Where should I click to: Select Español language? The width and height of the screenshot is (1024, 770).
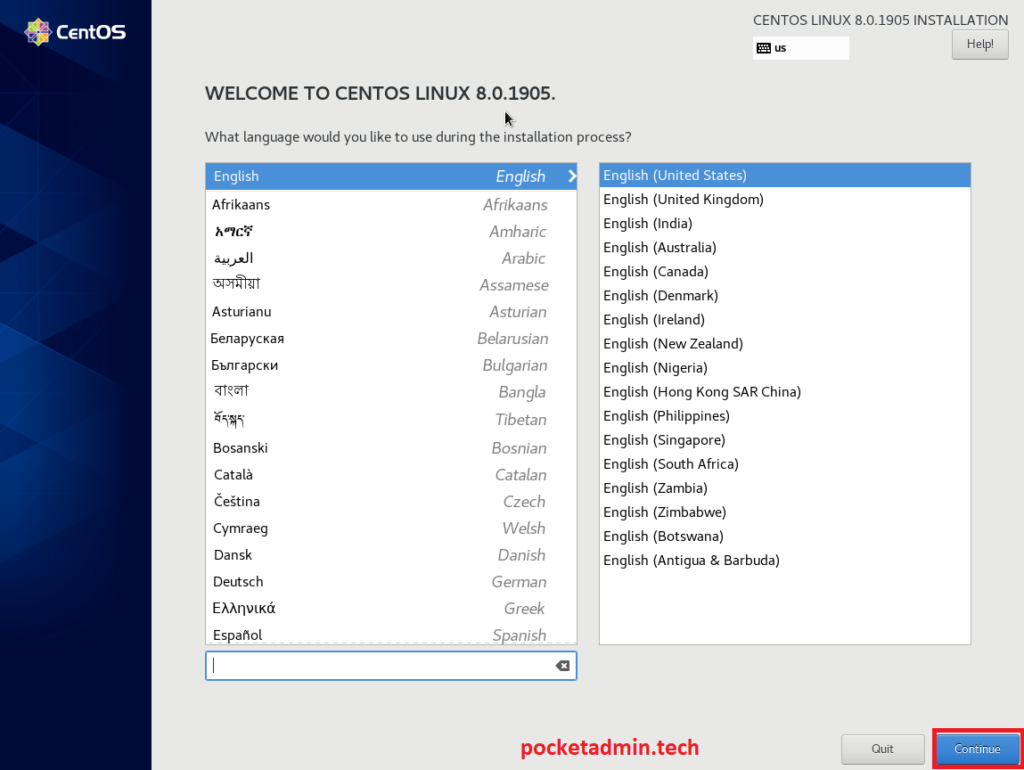[x=391, y=634]
